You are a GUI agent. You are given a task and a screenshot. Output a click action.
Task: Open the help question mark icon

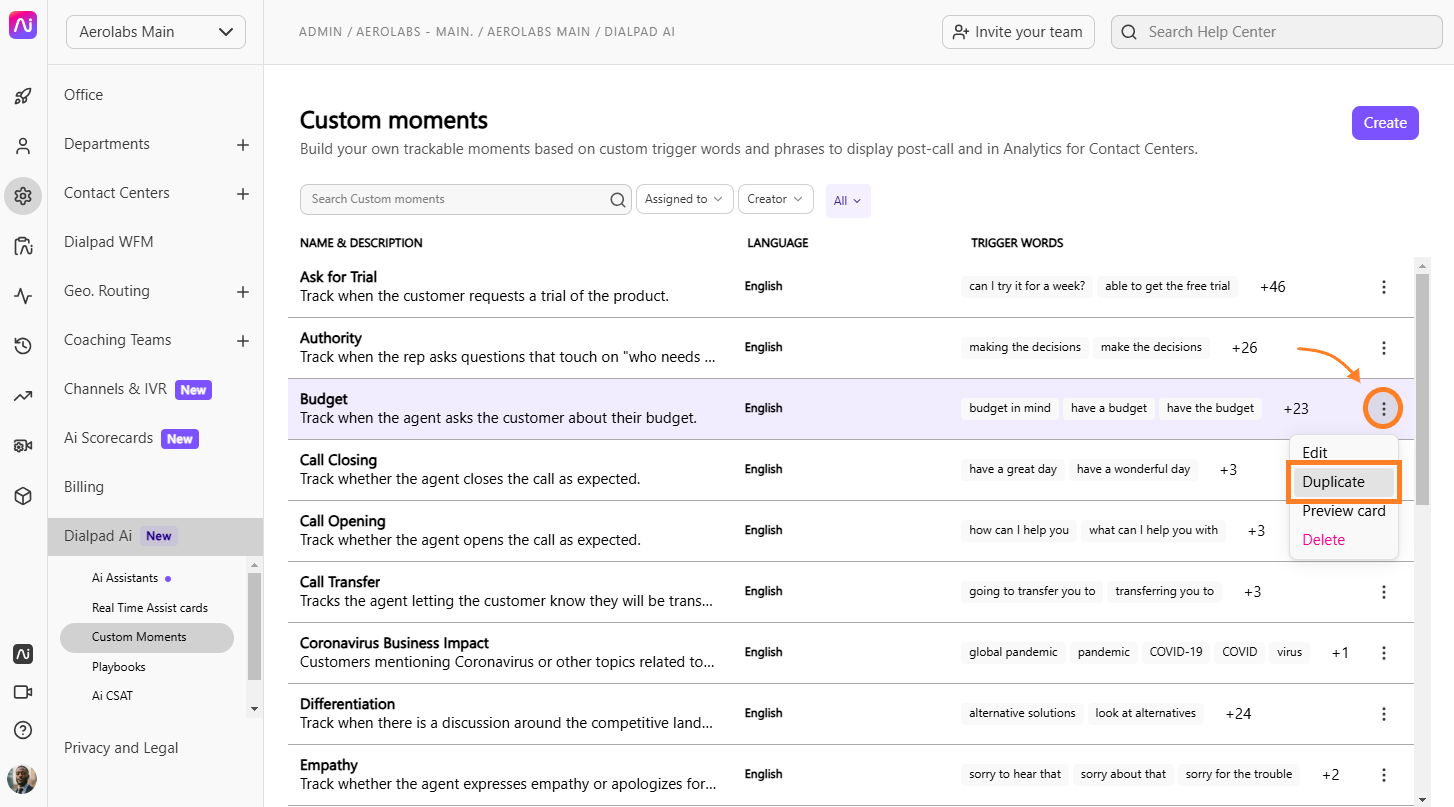[x=23, y=730]
